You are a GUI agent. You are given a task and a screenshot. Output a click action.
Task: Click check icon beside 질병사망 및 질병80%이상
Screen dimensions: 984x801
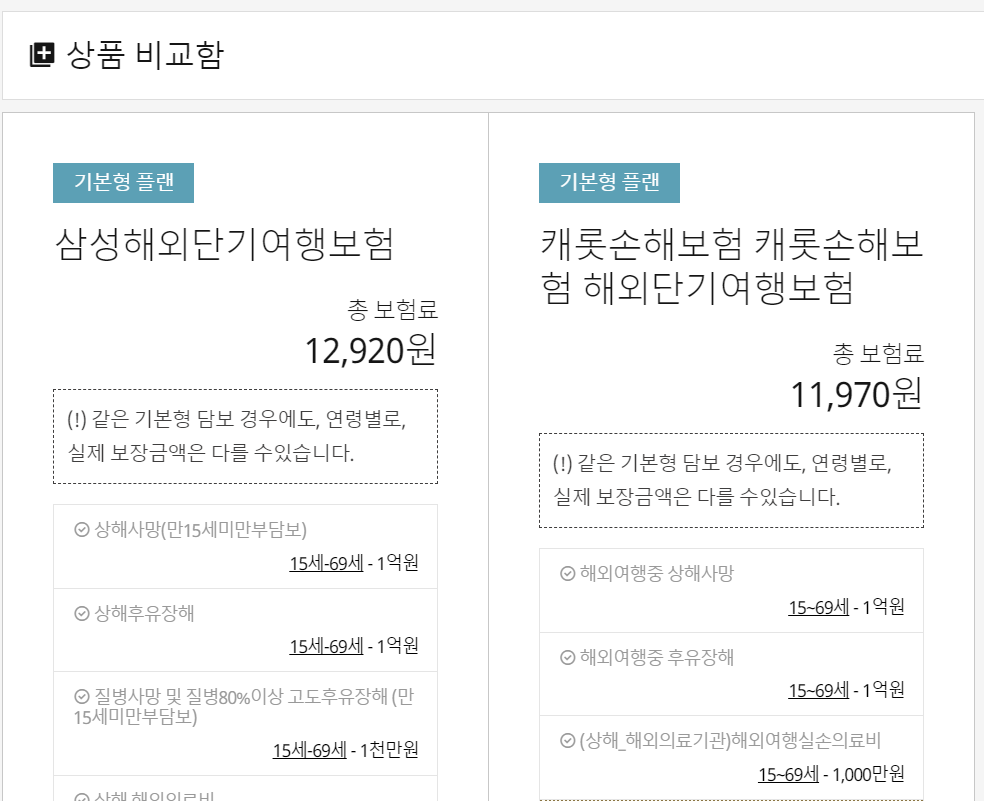click(82, 696)
